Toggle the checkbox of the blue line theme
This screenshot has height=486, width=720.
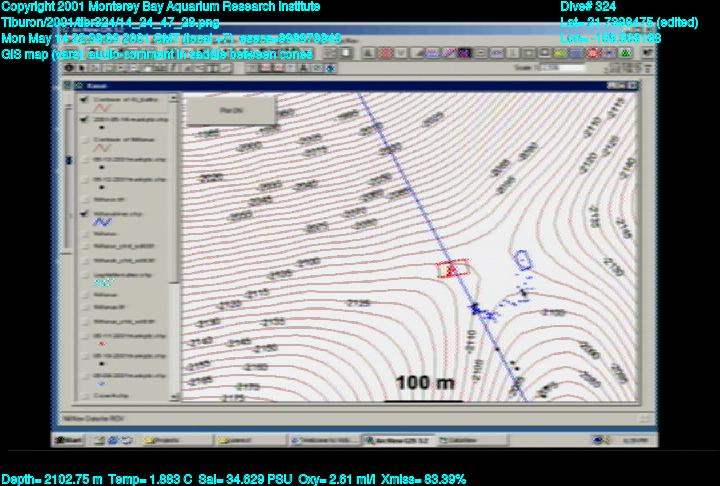84,214
